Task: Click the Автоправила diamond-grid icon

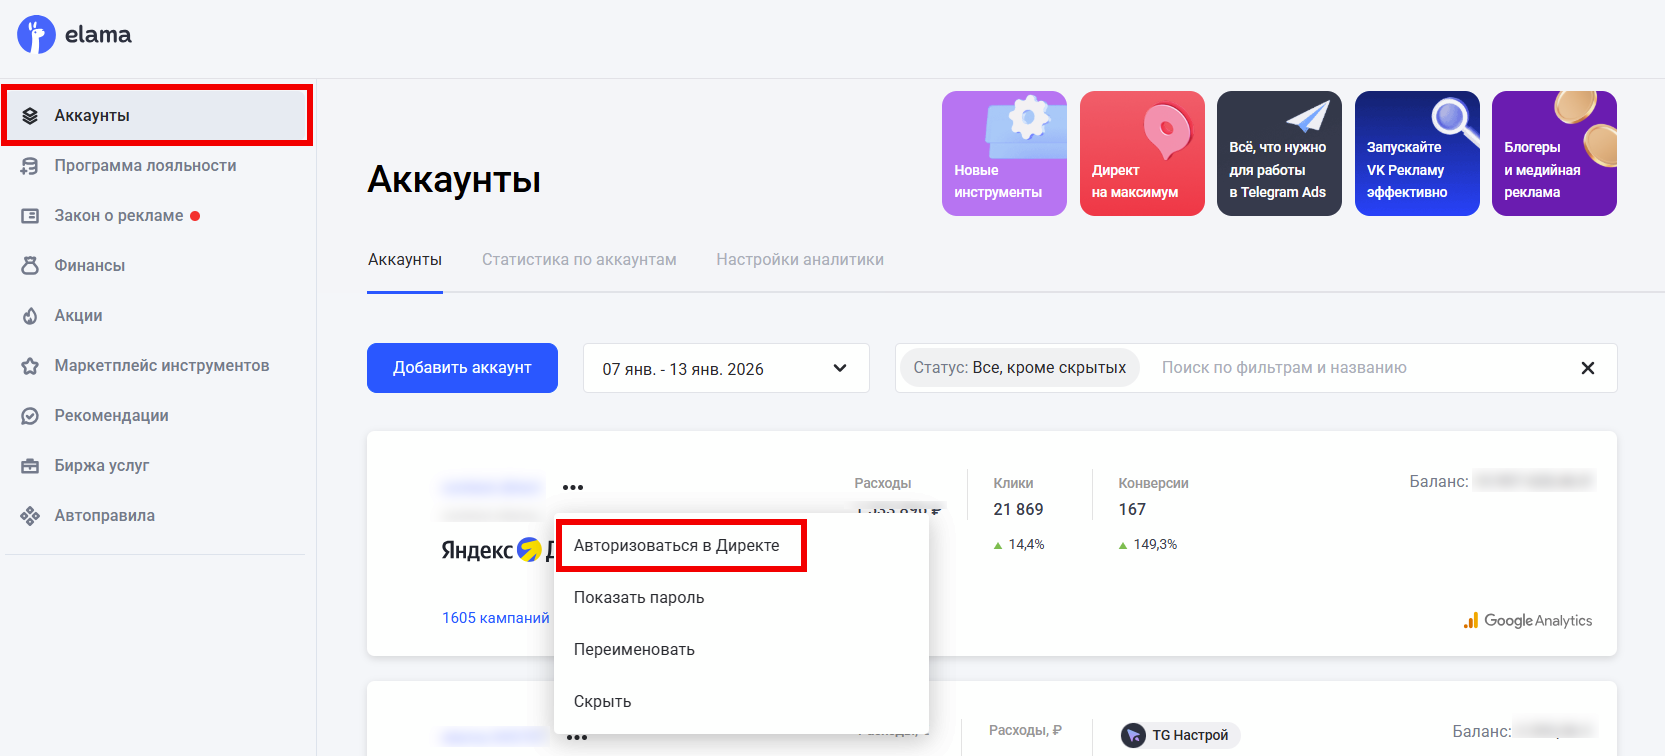Action: (x=30, y=516)
